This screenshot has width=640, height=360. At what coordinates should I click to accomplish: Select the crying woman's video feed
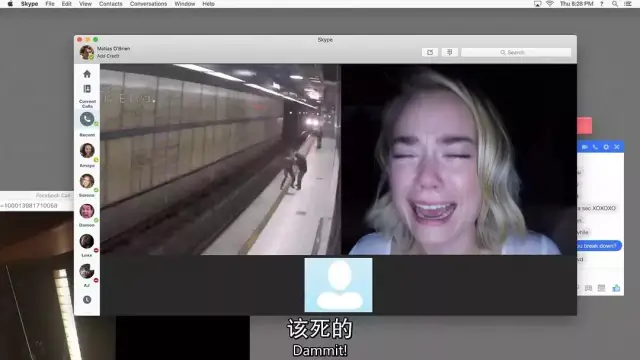pos(459,159)
